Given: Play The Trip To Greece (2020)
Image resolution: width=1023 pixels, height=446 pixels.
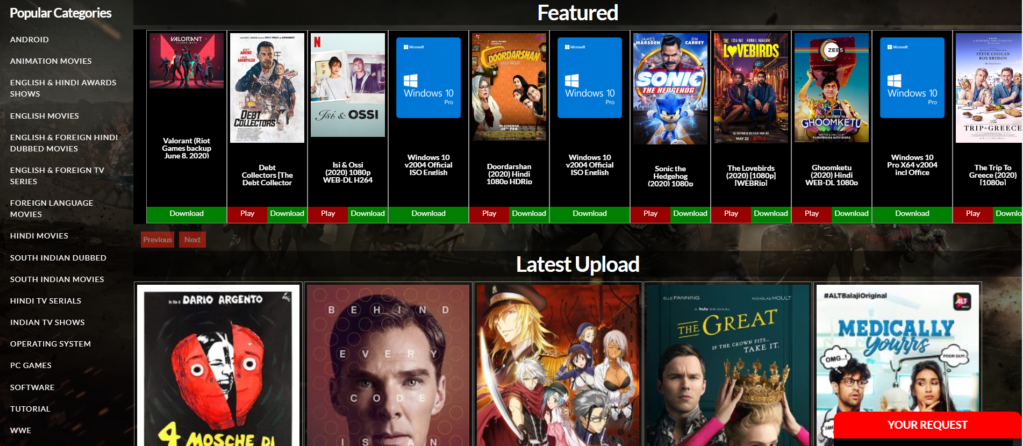Looking at the screenshot, I should 973,214.
